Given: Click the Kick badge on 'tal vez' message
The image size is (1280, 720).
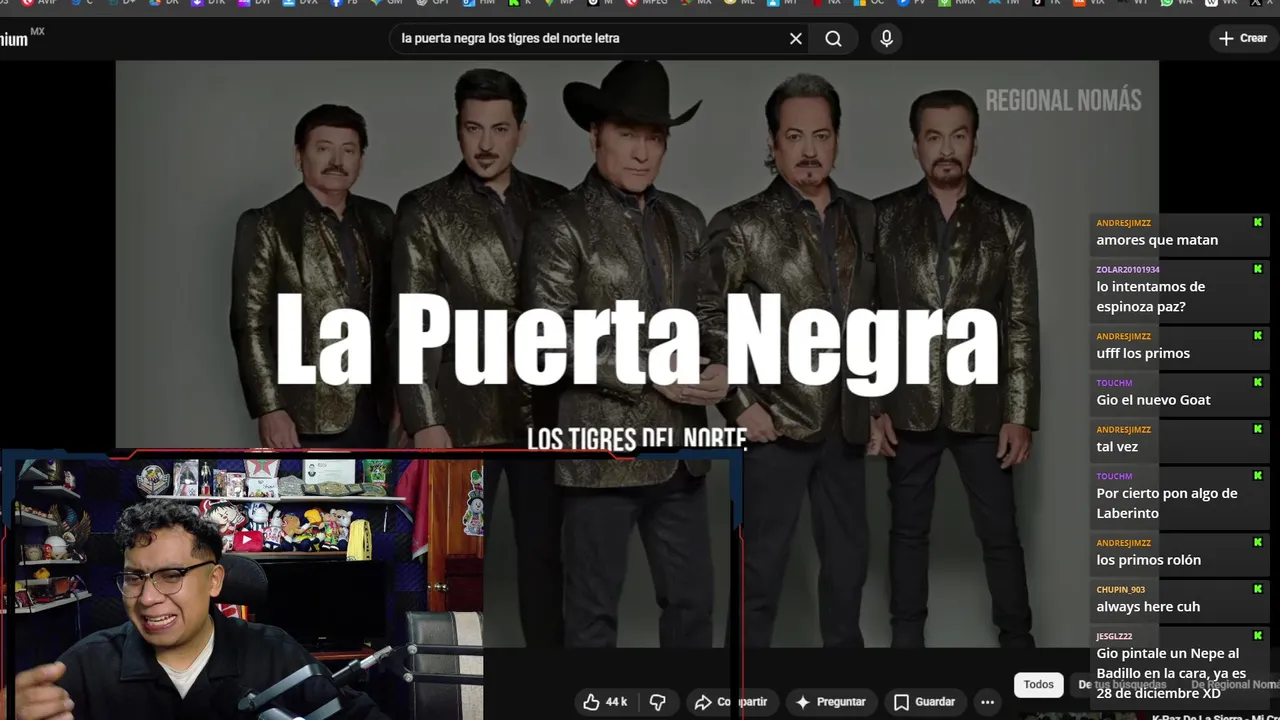Looking at the screenshot, I should [x=1258, y=429].
